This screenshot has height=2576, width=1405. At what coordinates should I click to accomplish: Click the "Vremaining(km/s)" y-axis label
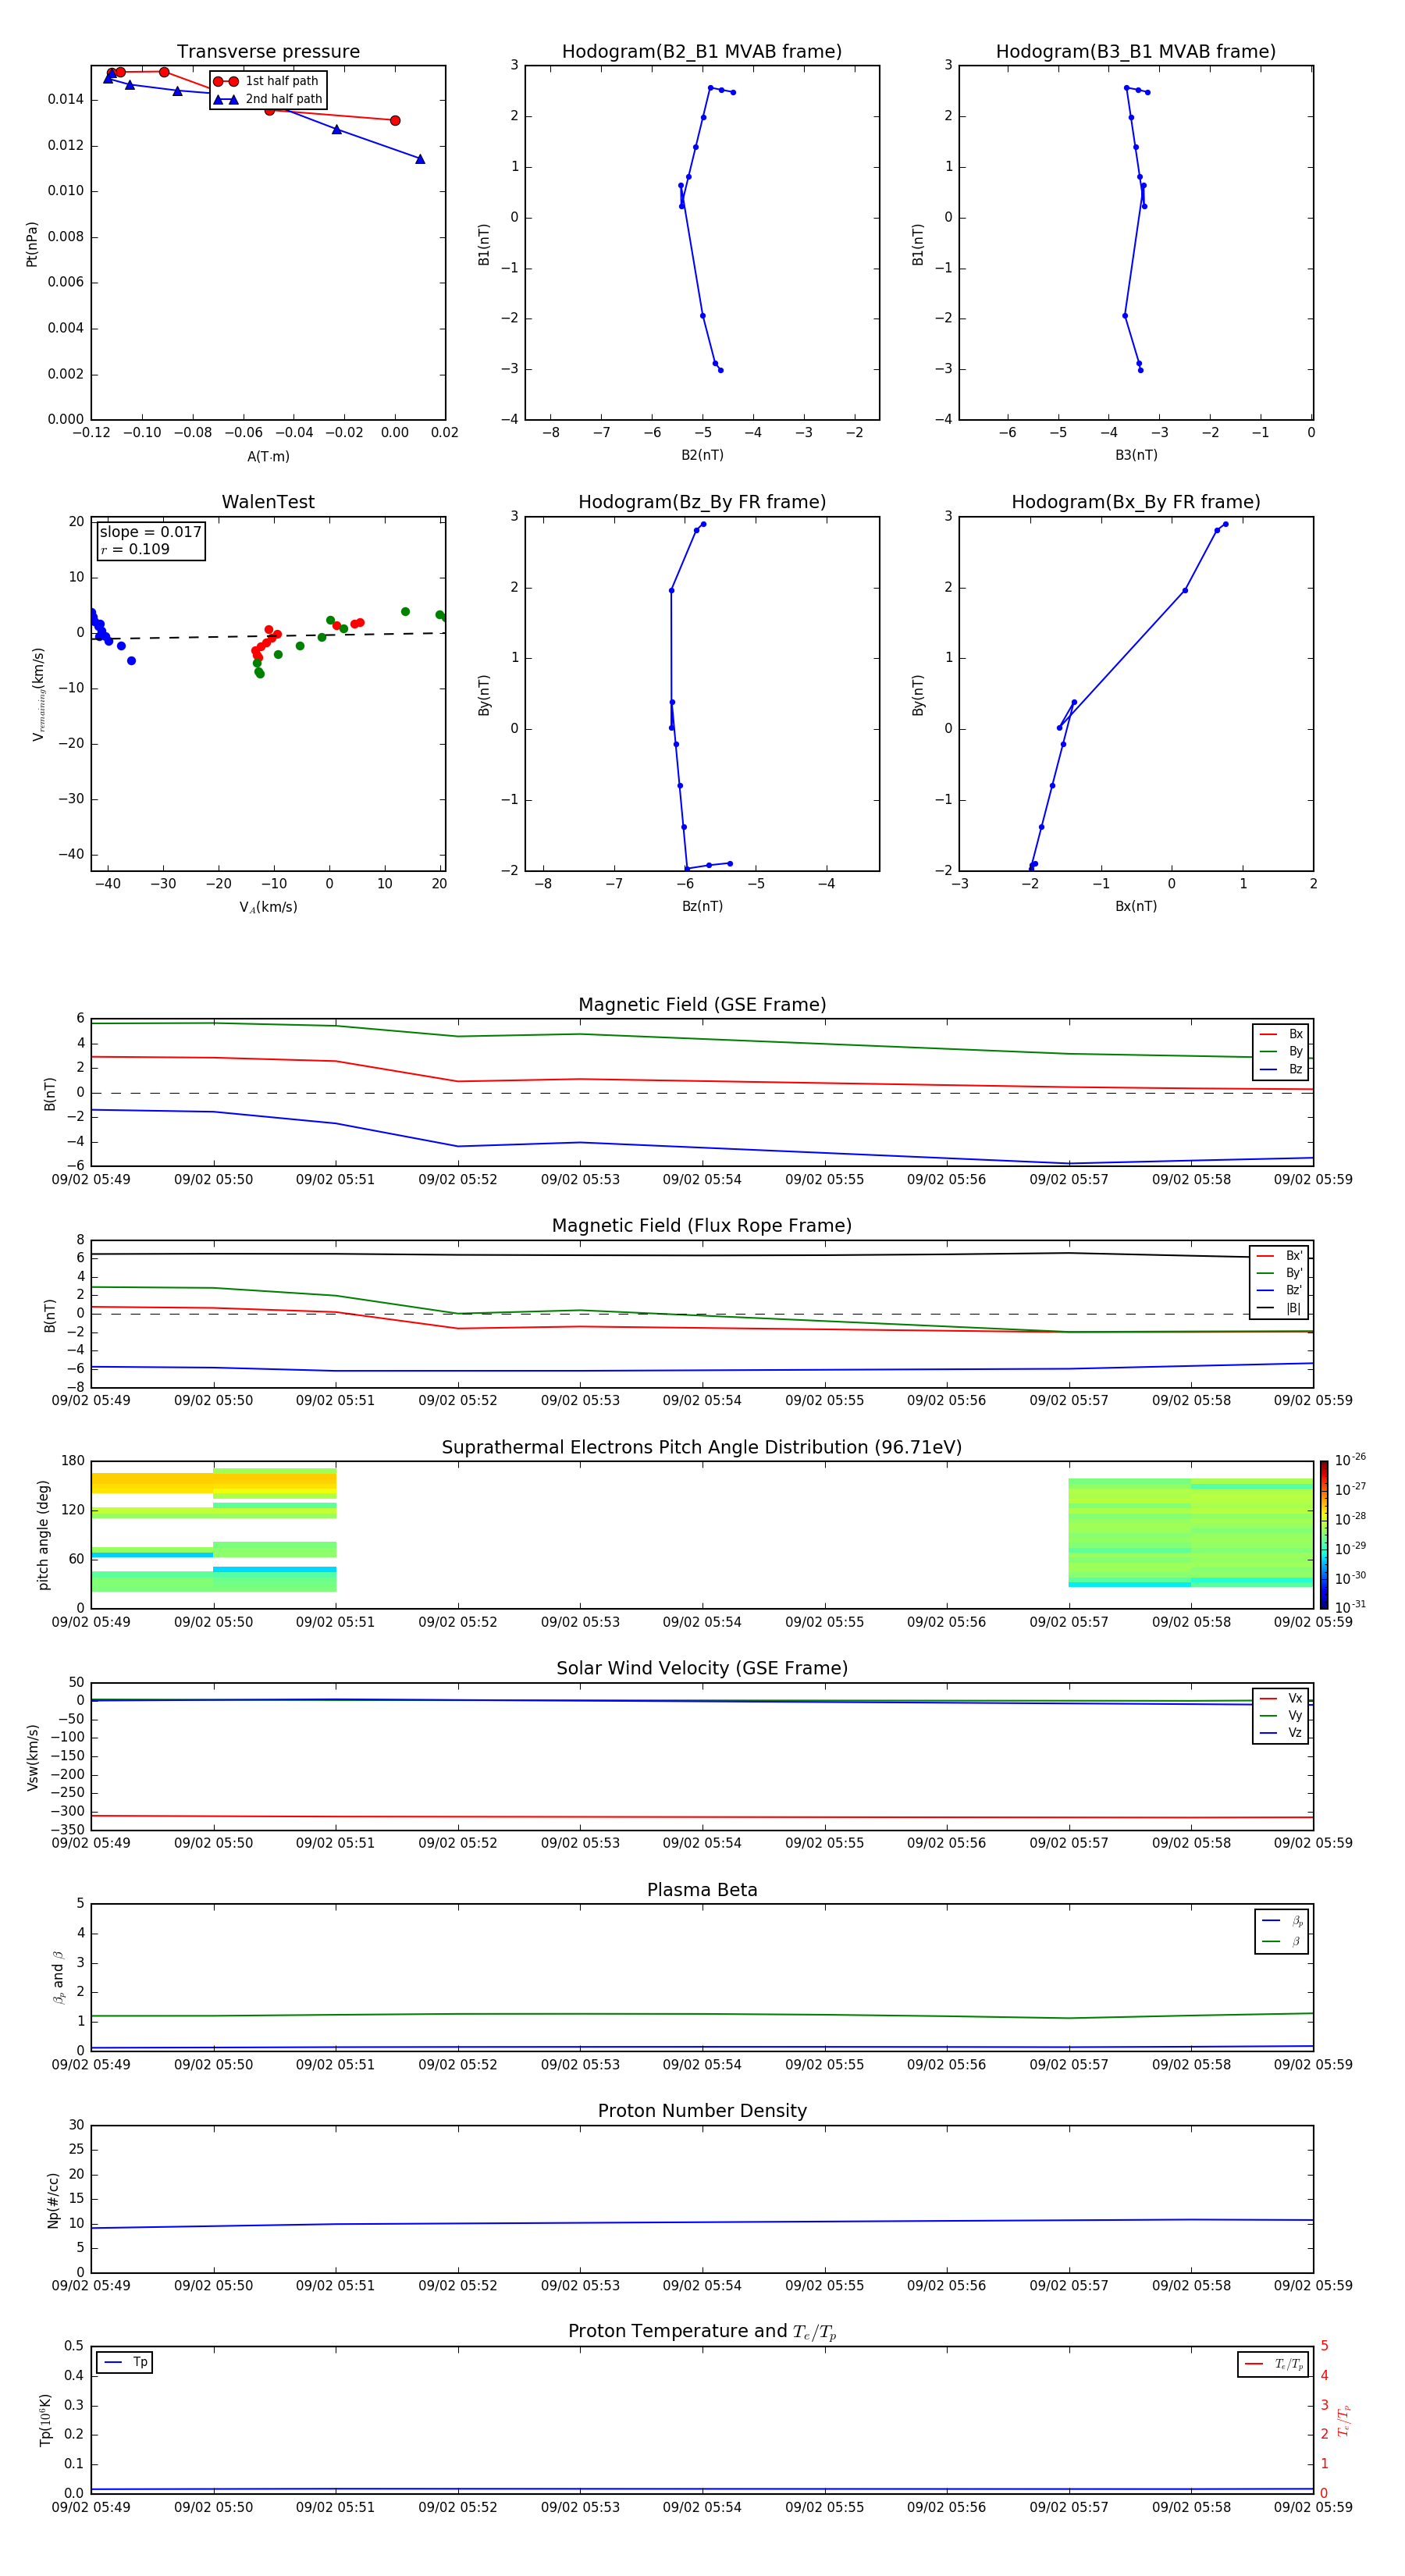pos(38,694)
